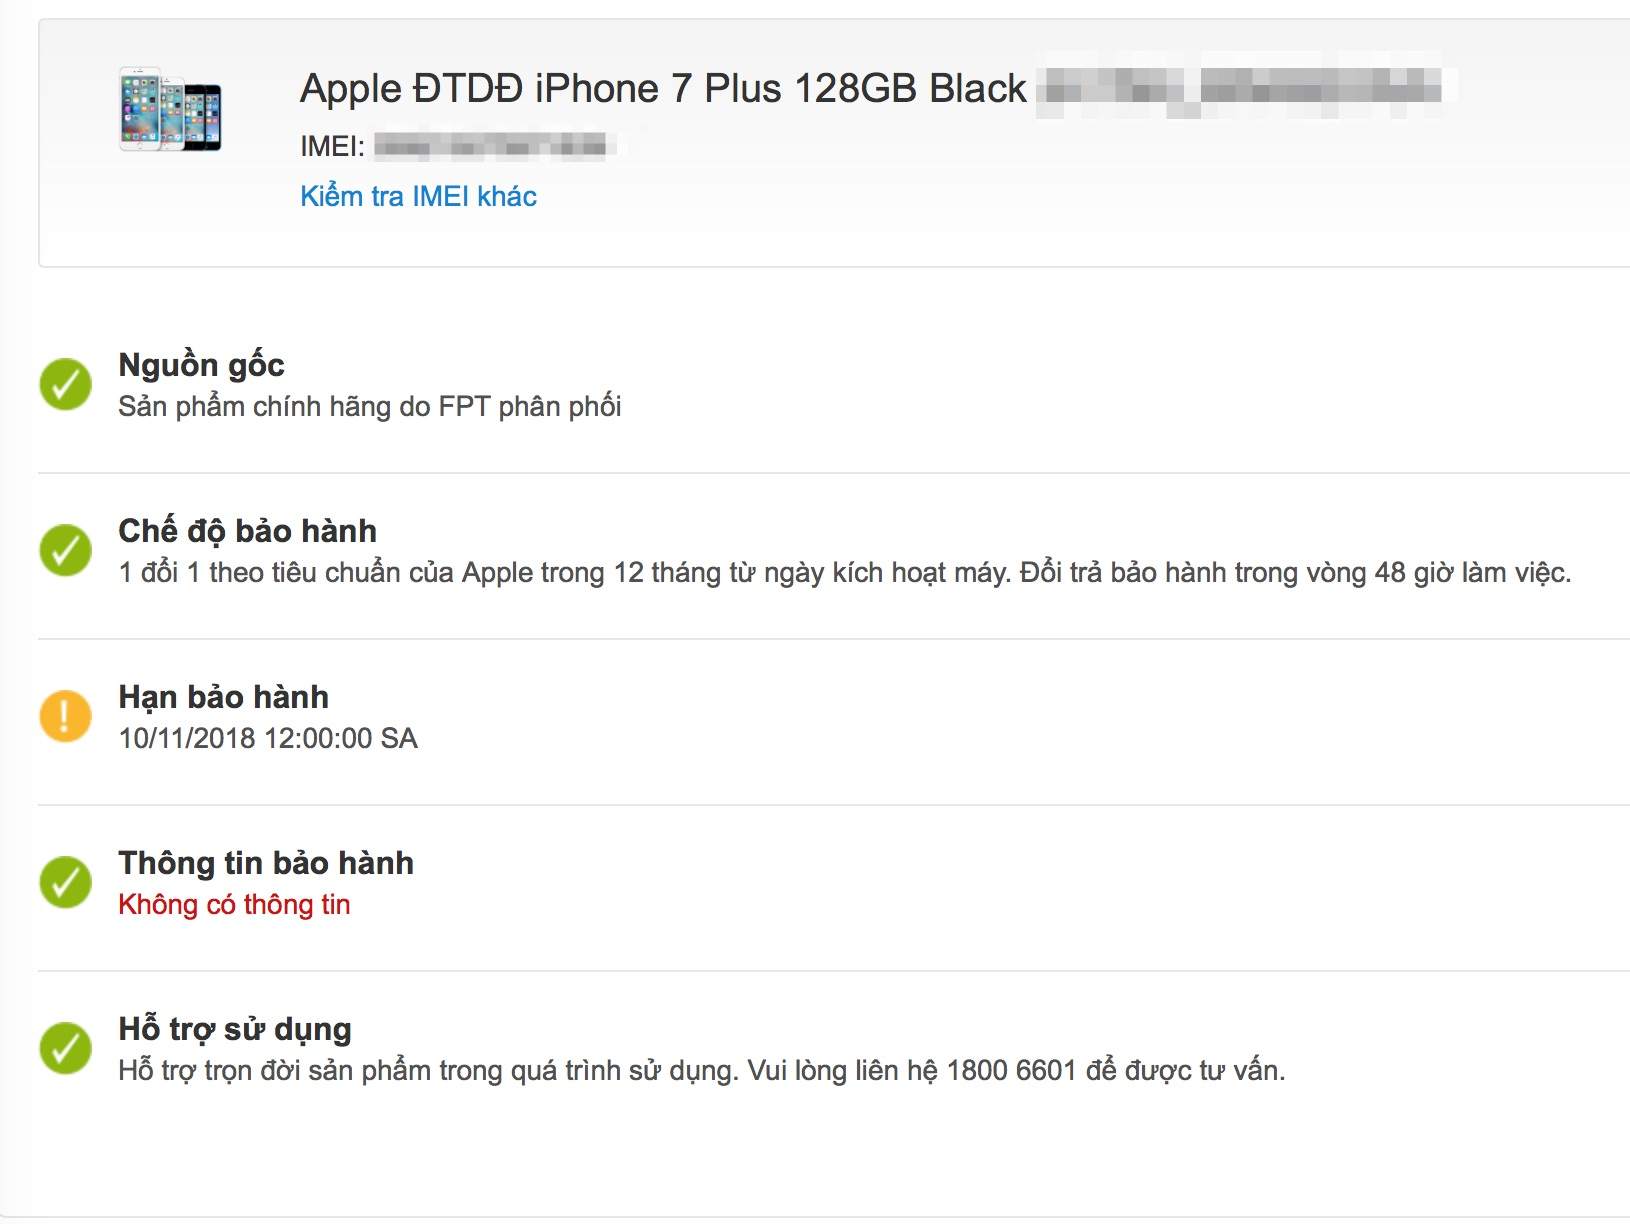Select the green check icon for Chế độ bảo hành
Screen dimensions: 1630x1224
click(x=66, y=551)
